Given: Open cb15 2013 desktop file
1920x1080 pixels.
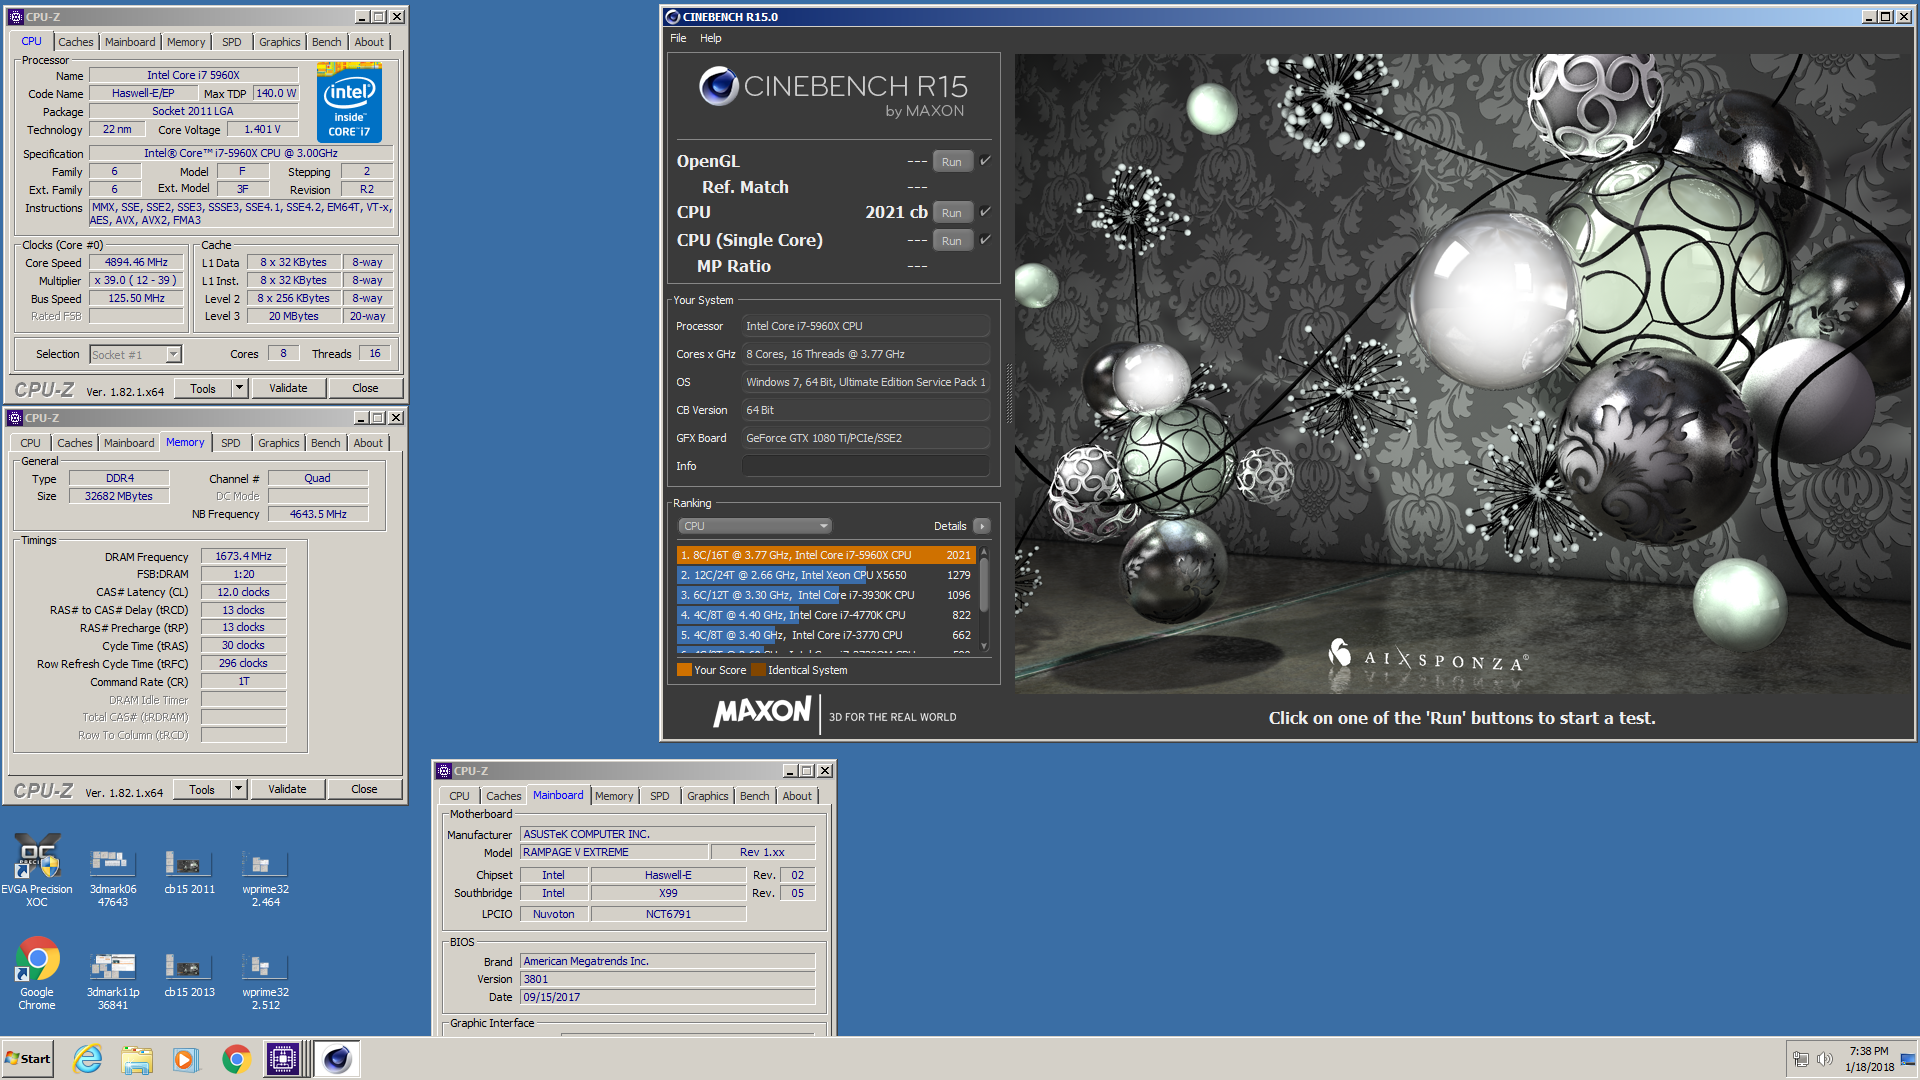Looking at the screenshot, I should [x=189, y=975].
